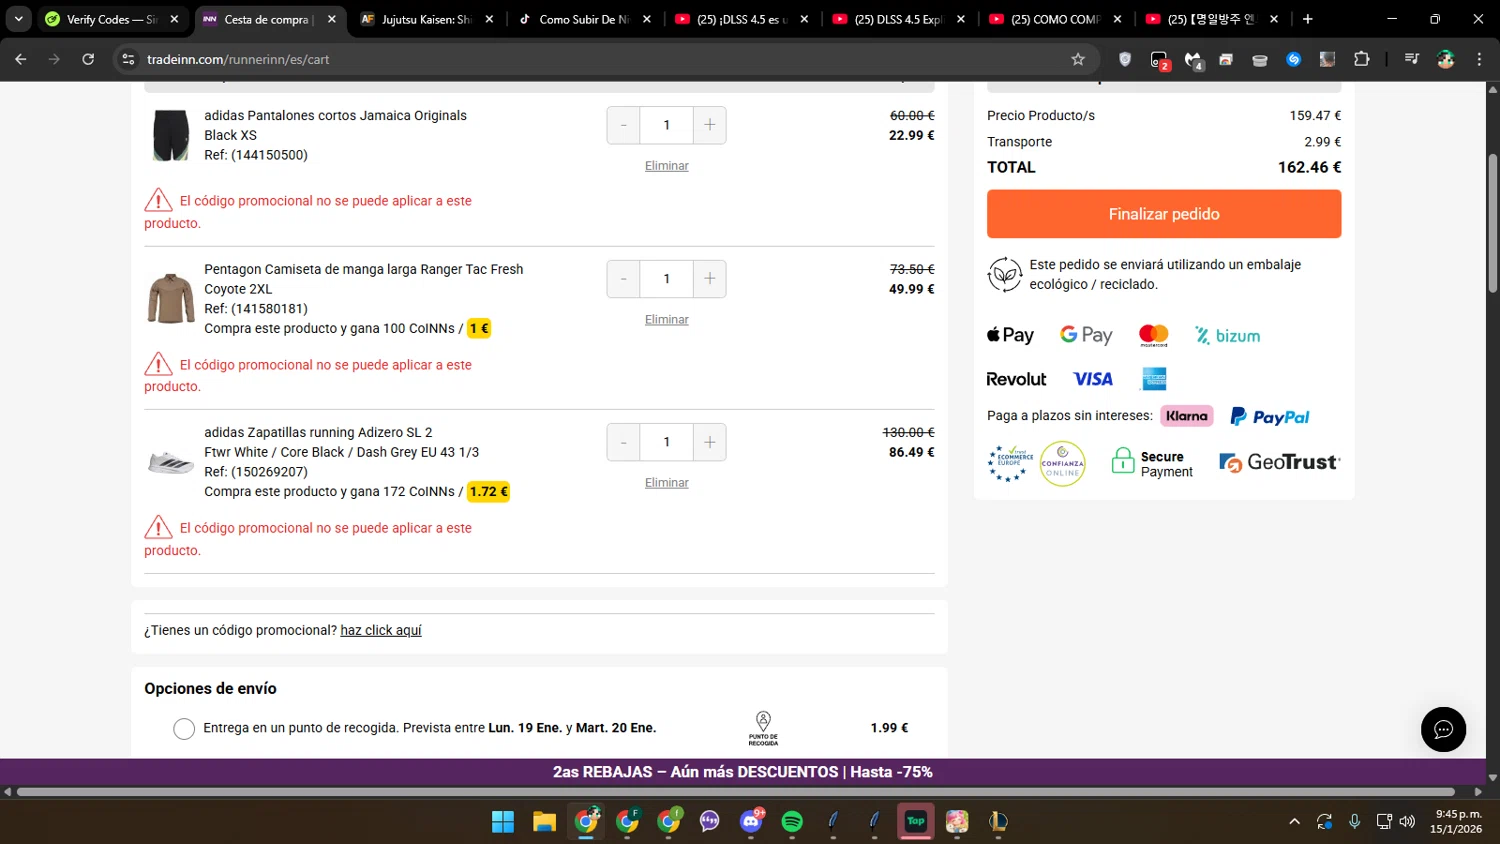
Task: Remove Pentagon Camiseta via Eliminar link
Action: click(666, 320)
